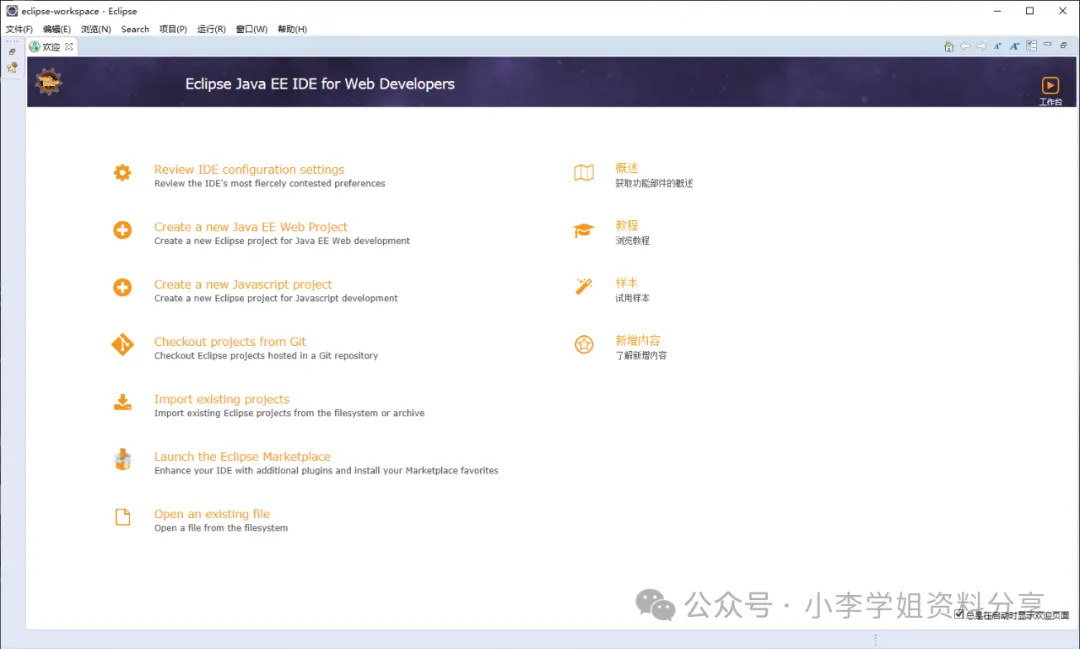
Task: Click the magic wand icon beside 样本
Action: (x=584, y=287)
